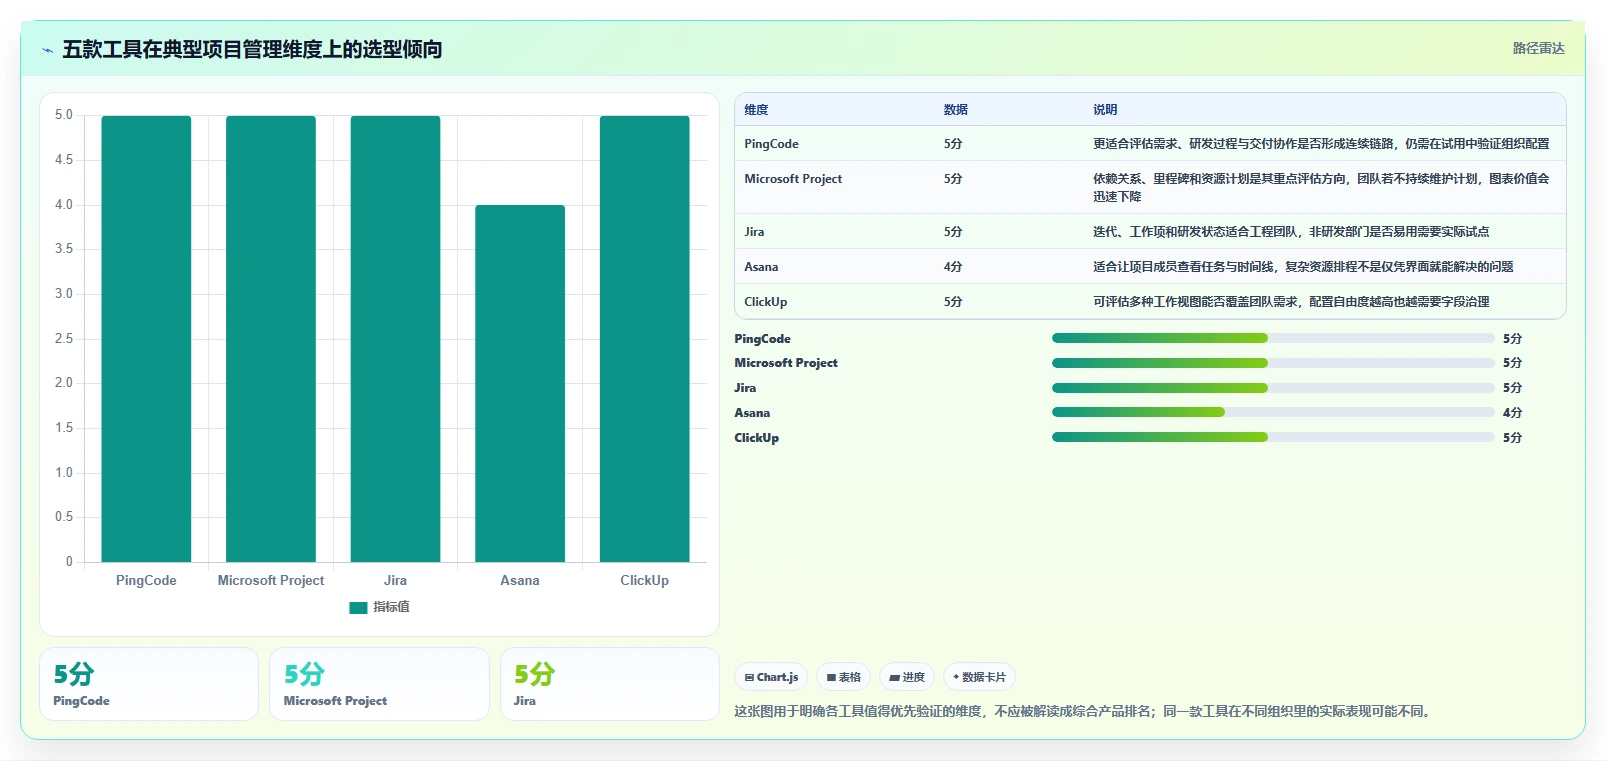Click the PingCode description starting 更适合评估需求

point(1321,144)
